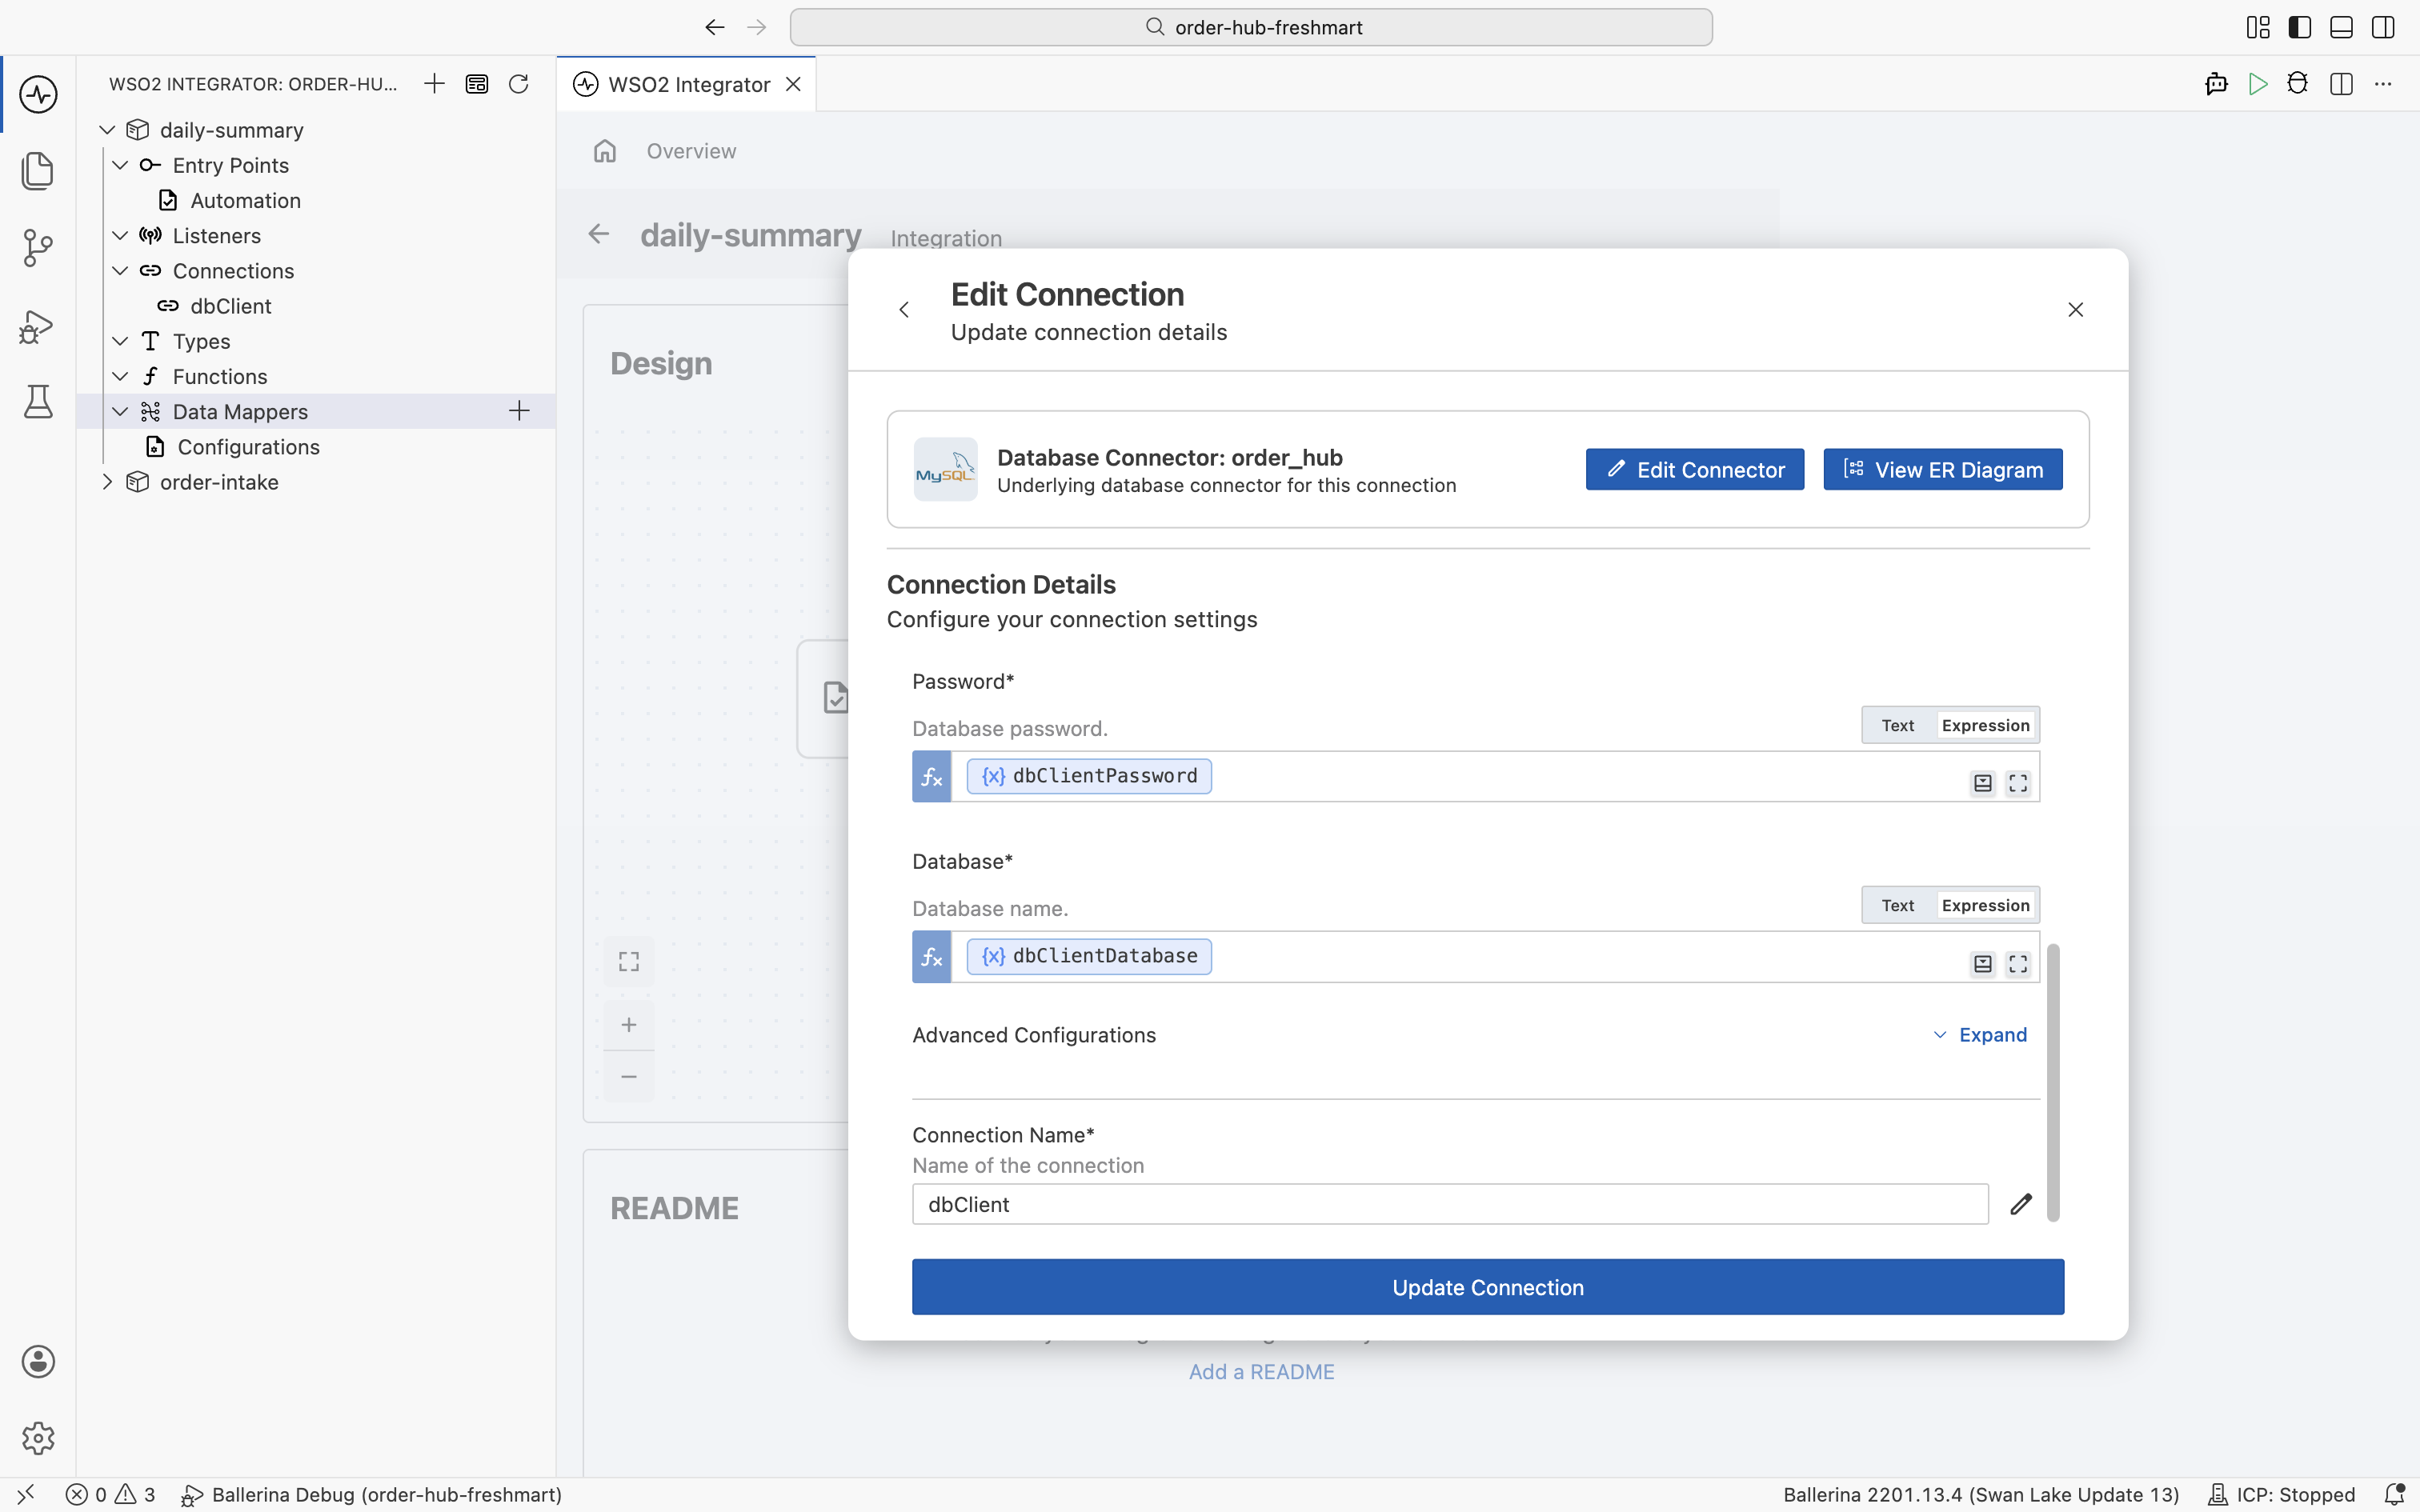Click the green Run play icon

(2258, 84)
